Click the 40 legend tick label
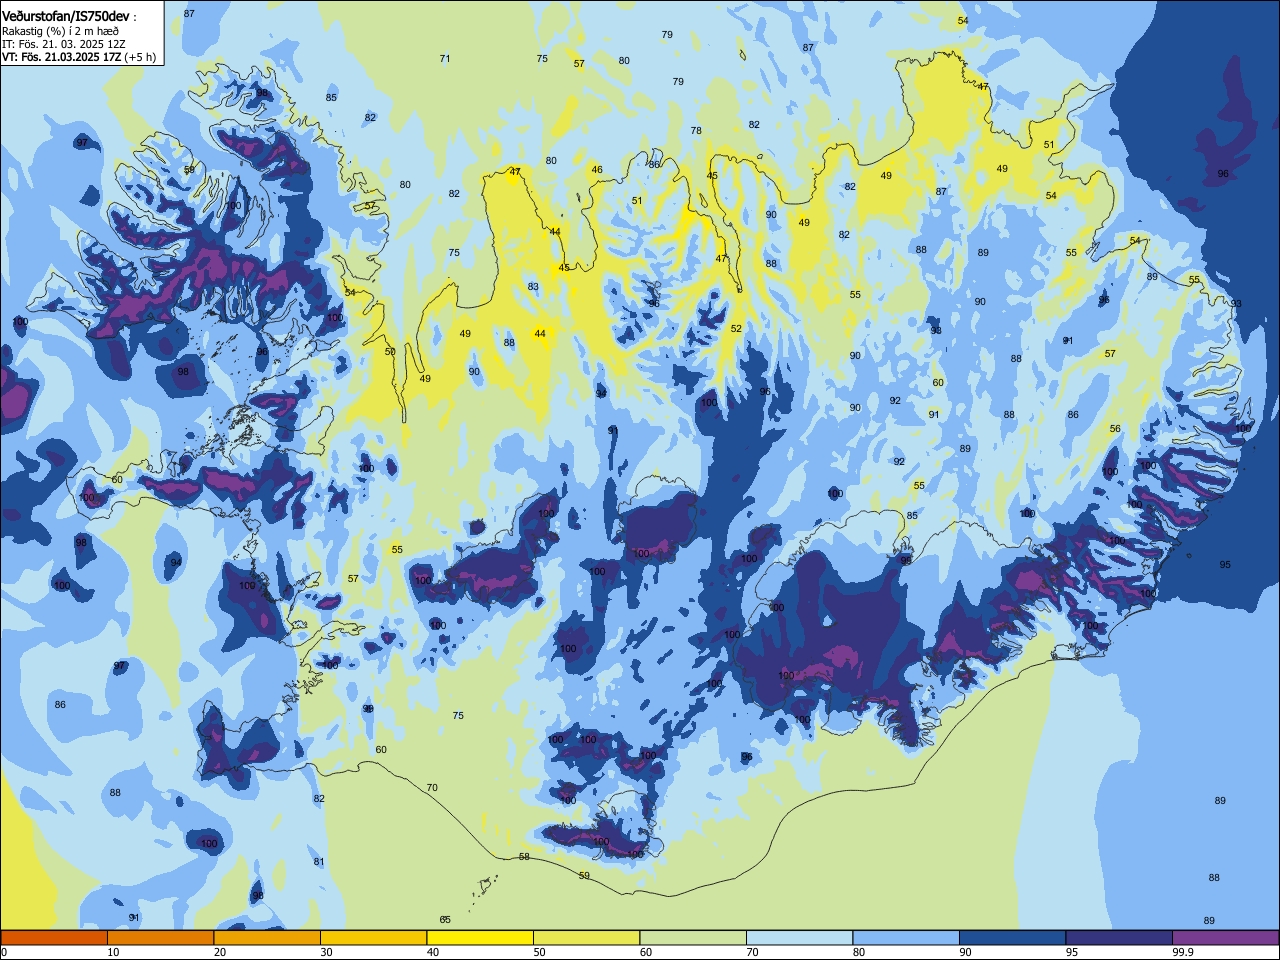This screenshot has height=960, width=1280. 433,953
